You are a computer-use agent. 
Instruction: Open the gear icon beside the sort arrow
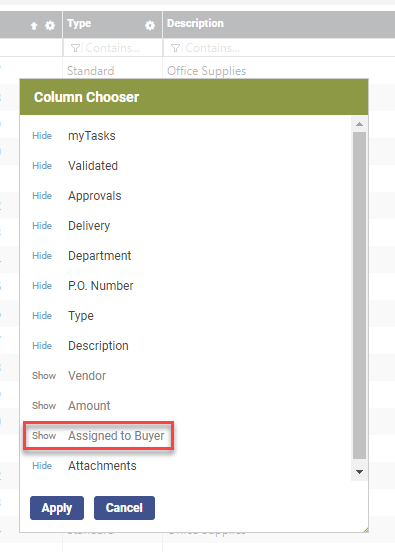50,25
